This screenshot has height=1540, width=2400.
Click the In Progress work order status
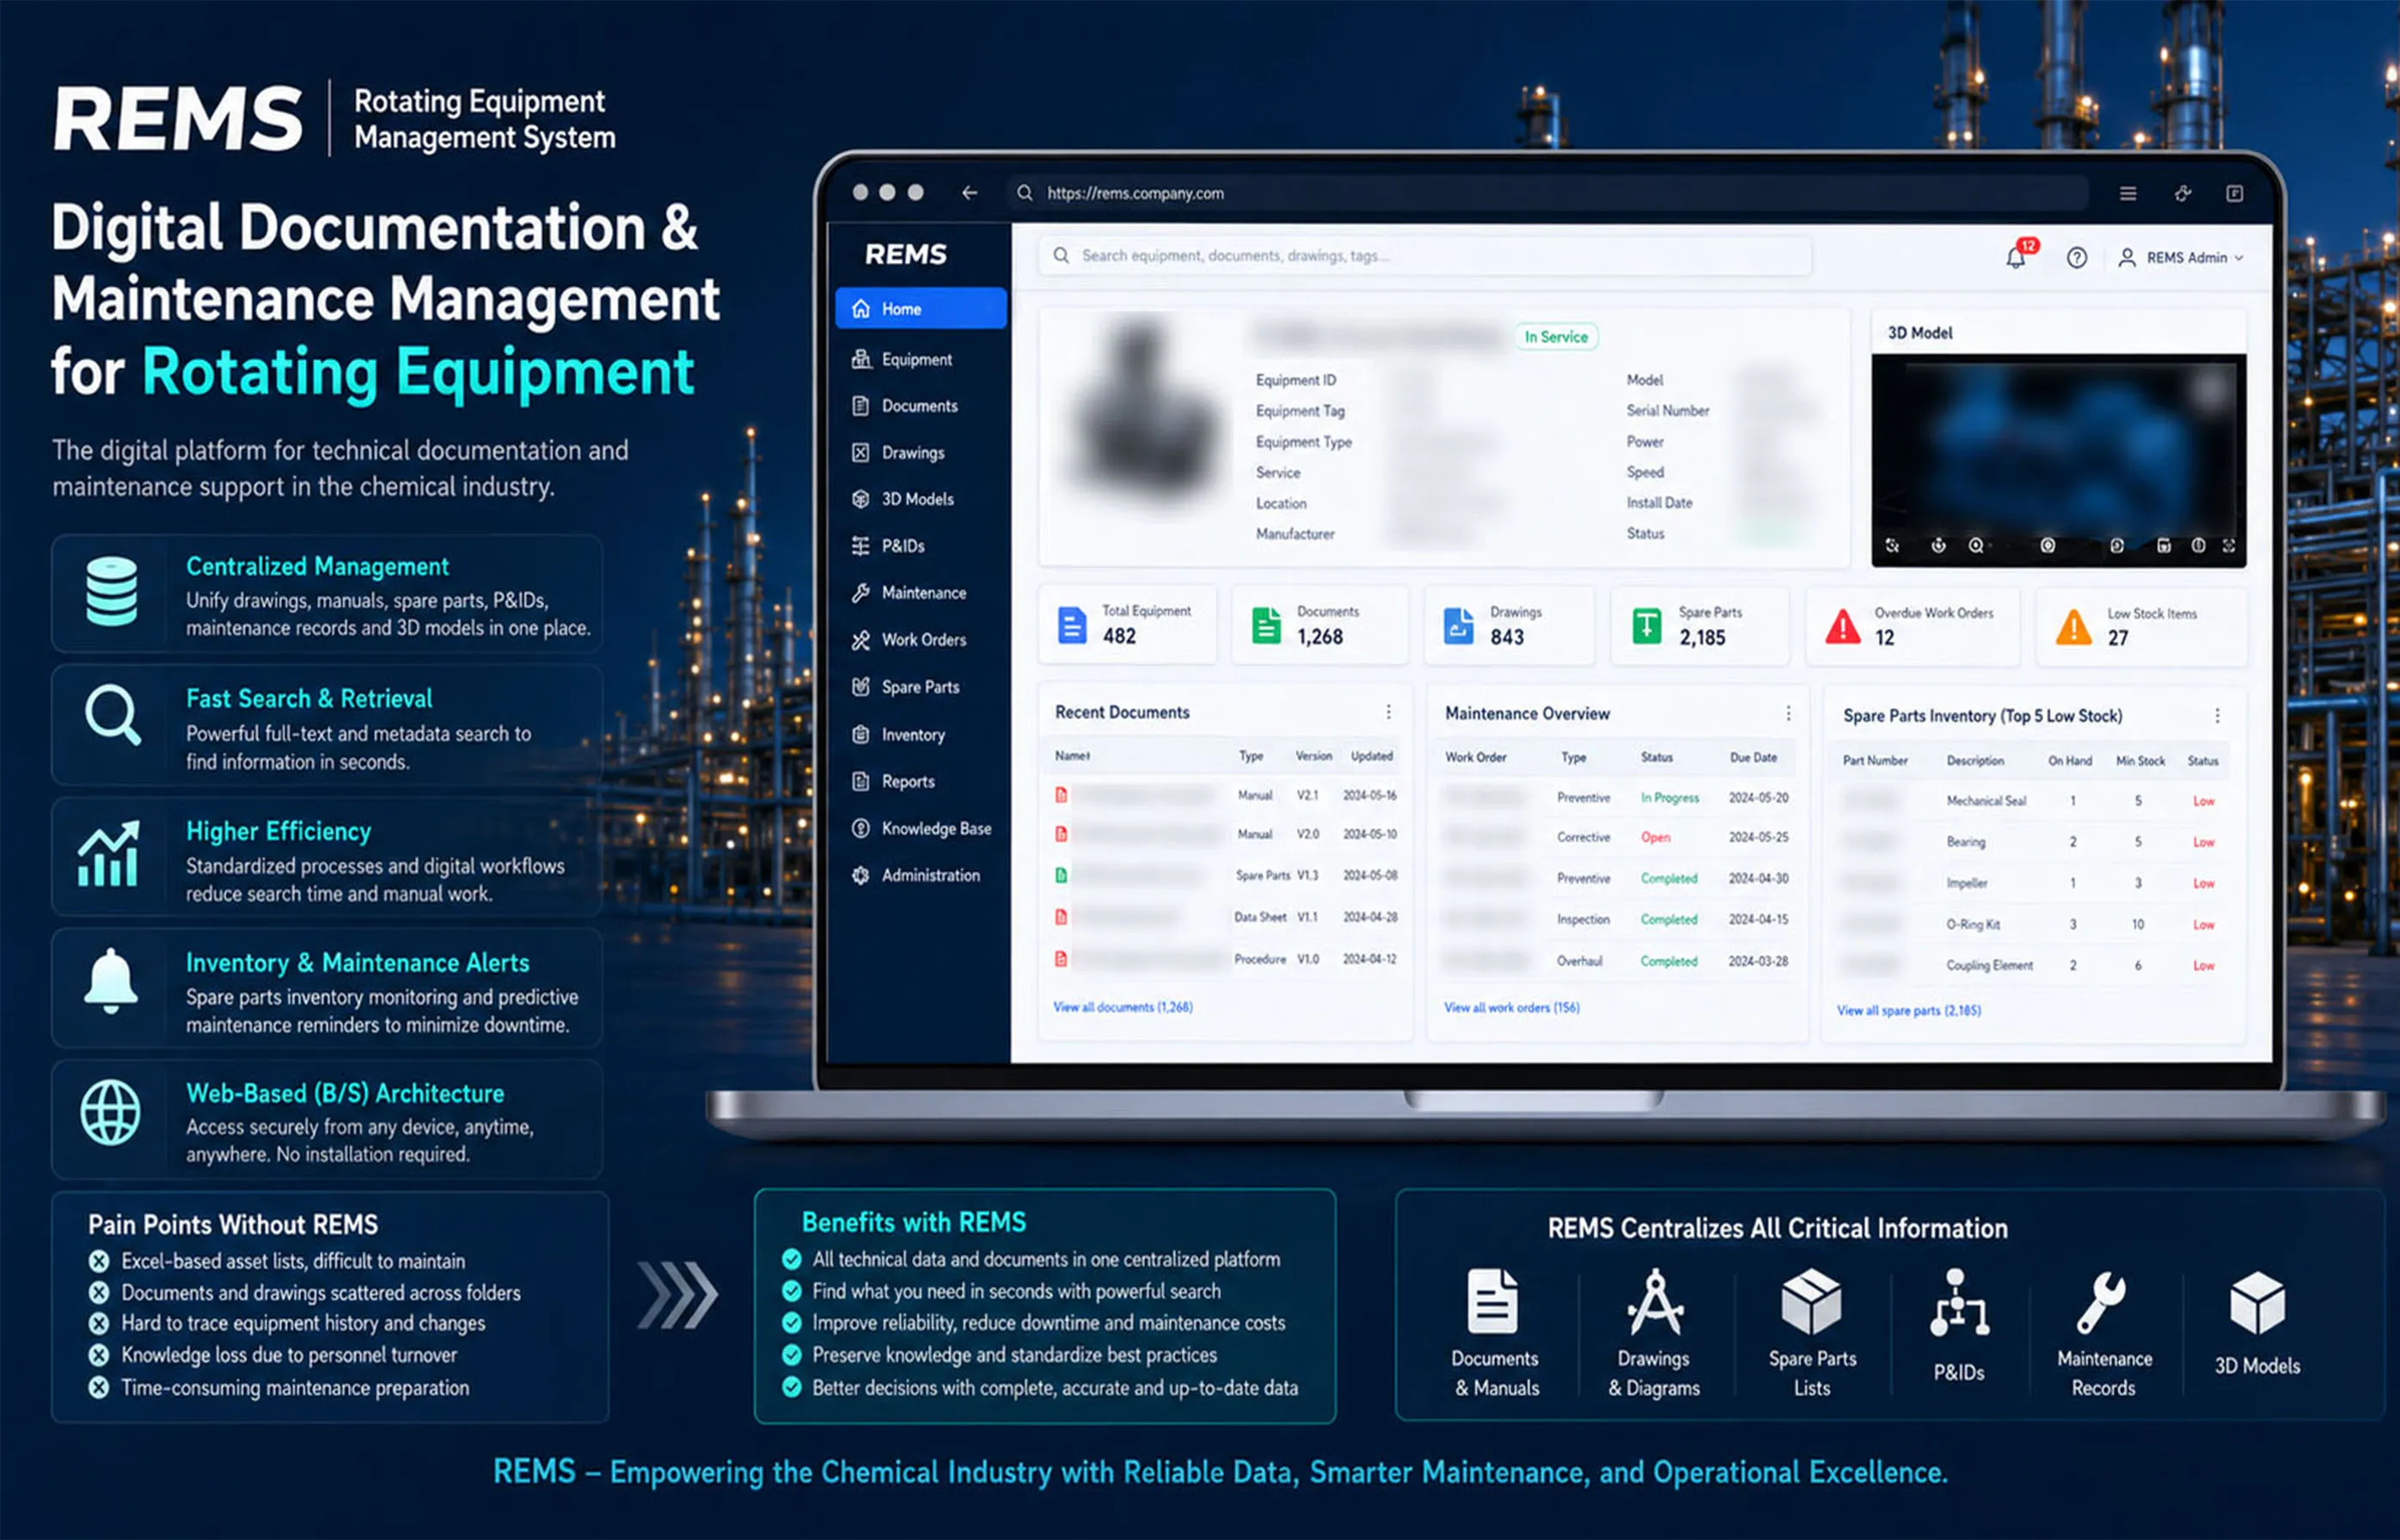coord(1669,798)
